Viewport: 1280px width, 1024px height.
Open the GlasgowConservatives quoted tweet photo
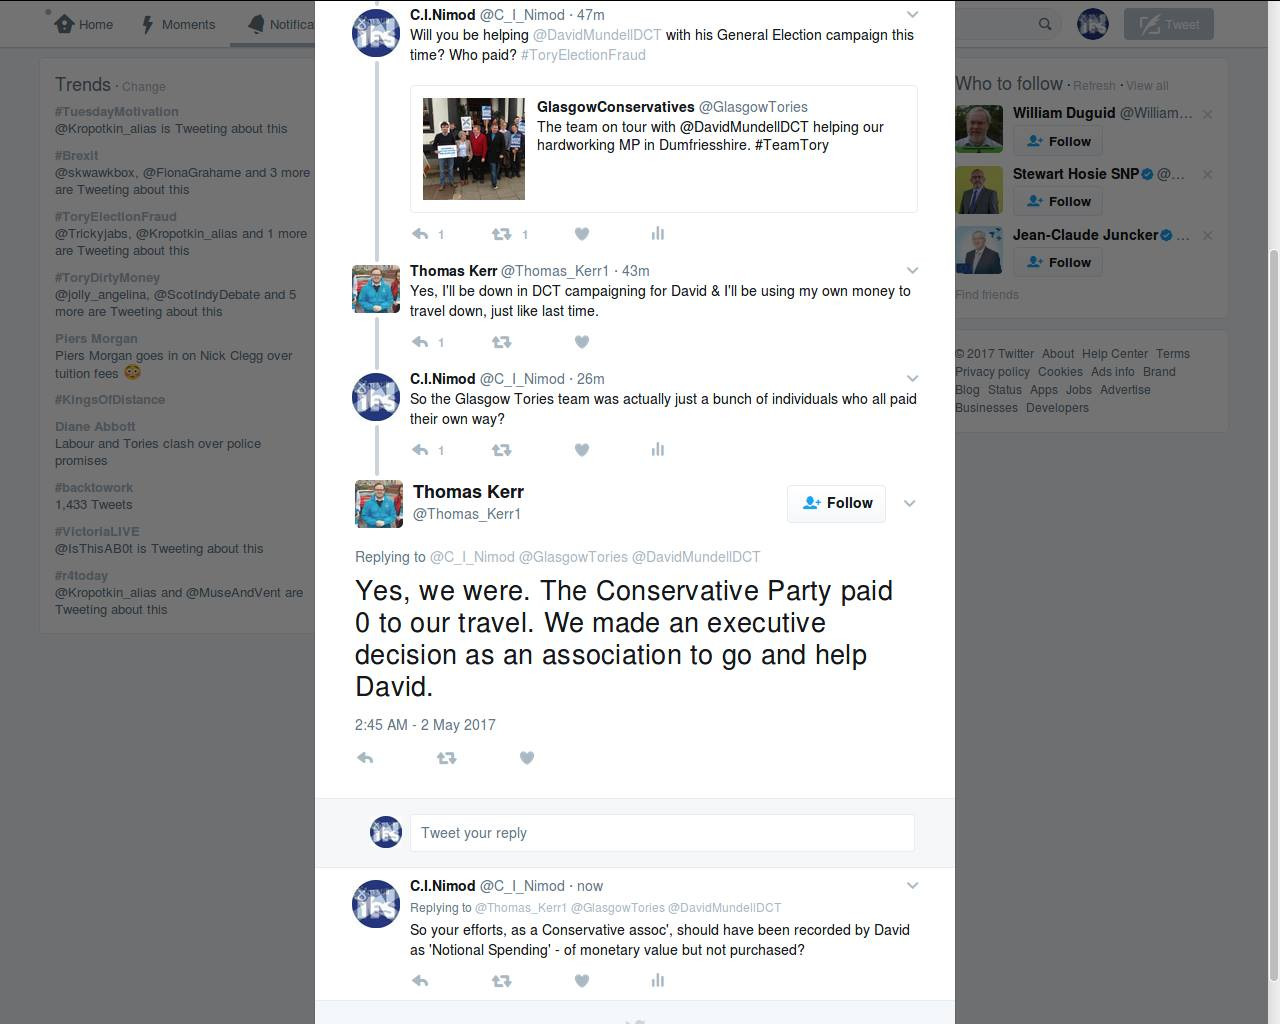coord(474,149)
